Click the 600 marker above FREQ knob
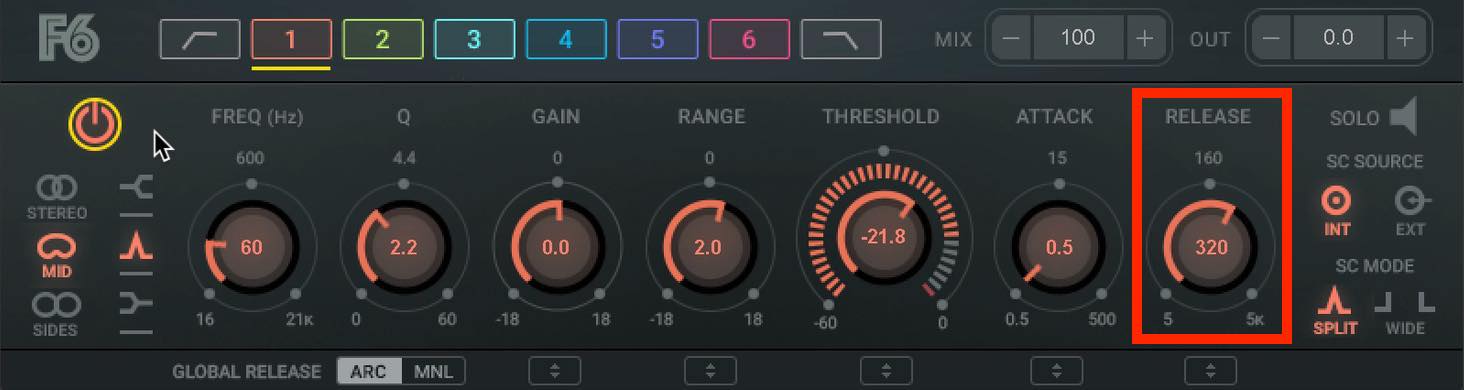Viewport: 1464px width, 390px height. click(251, 158)
